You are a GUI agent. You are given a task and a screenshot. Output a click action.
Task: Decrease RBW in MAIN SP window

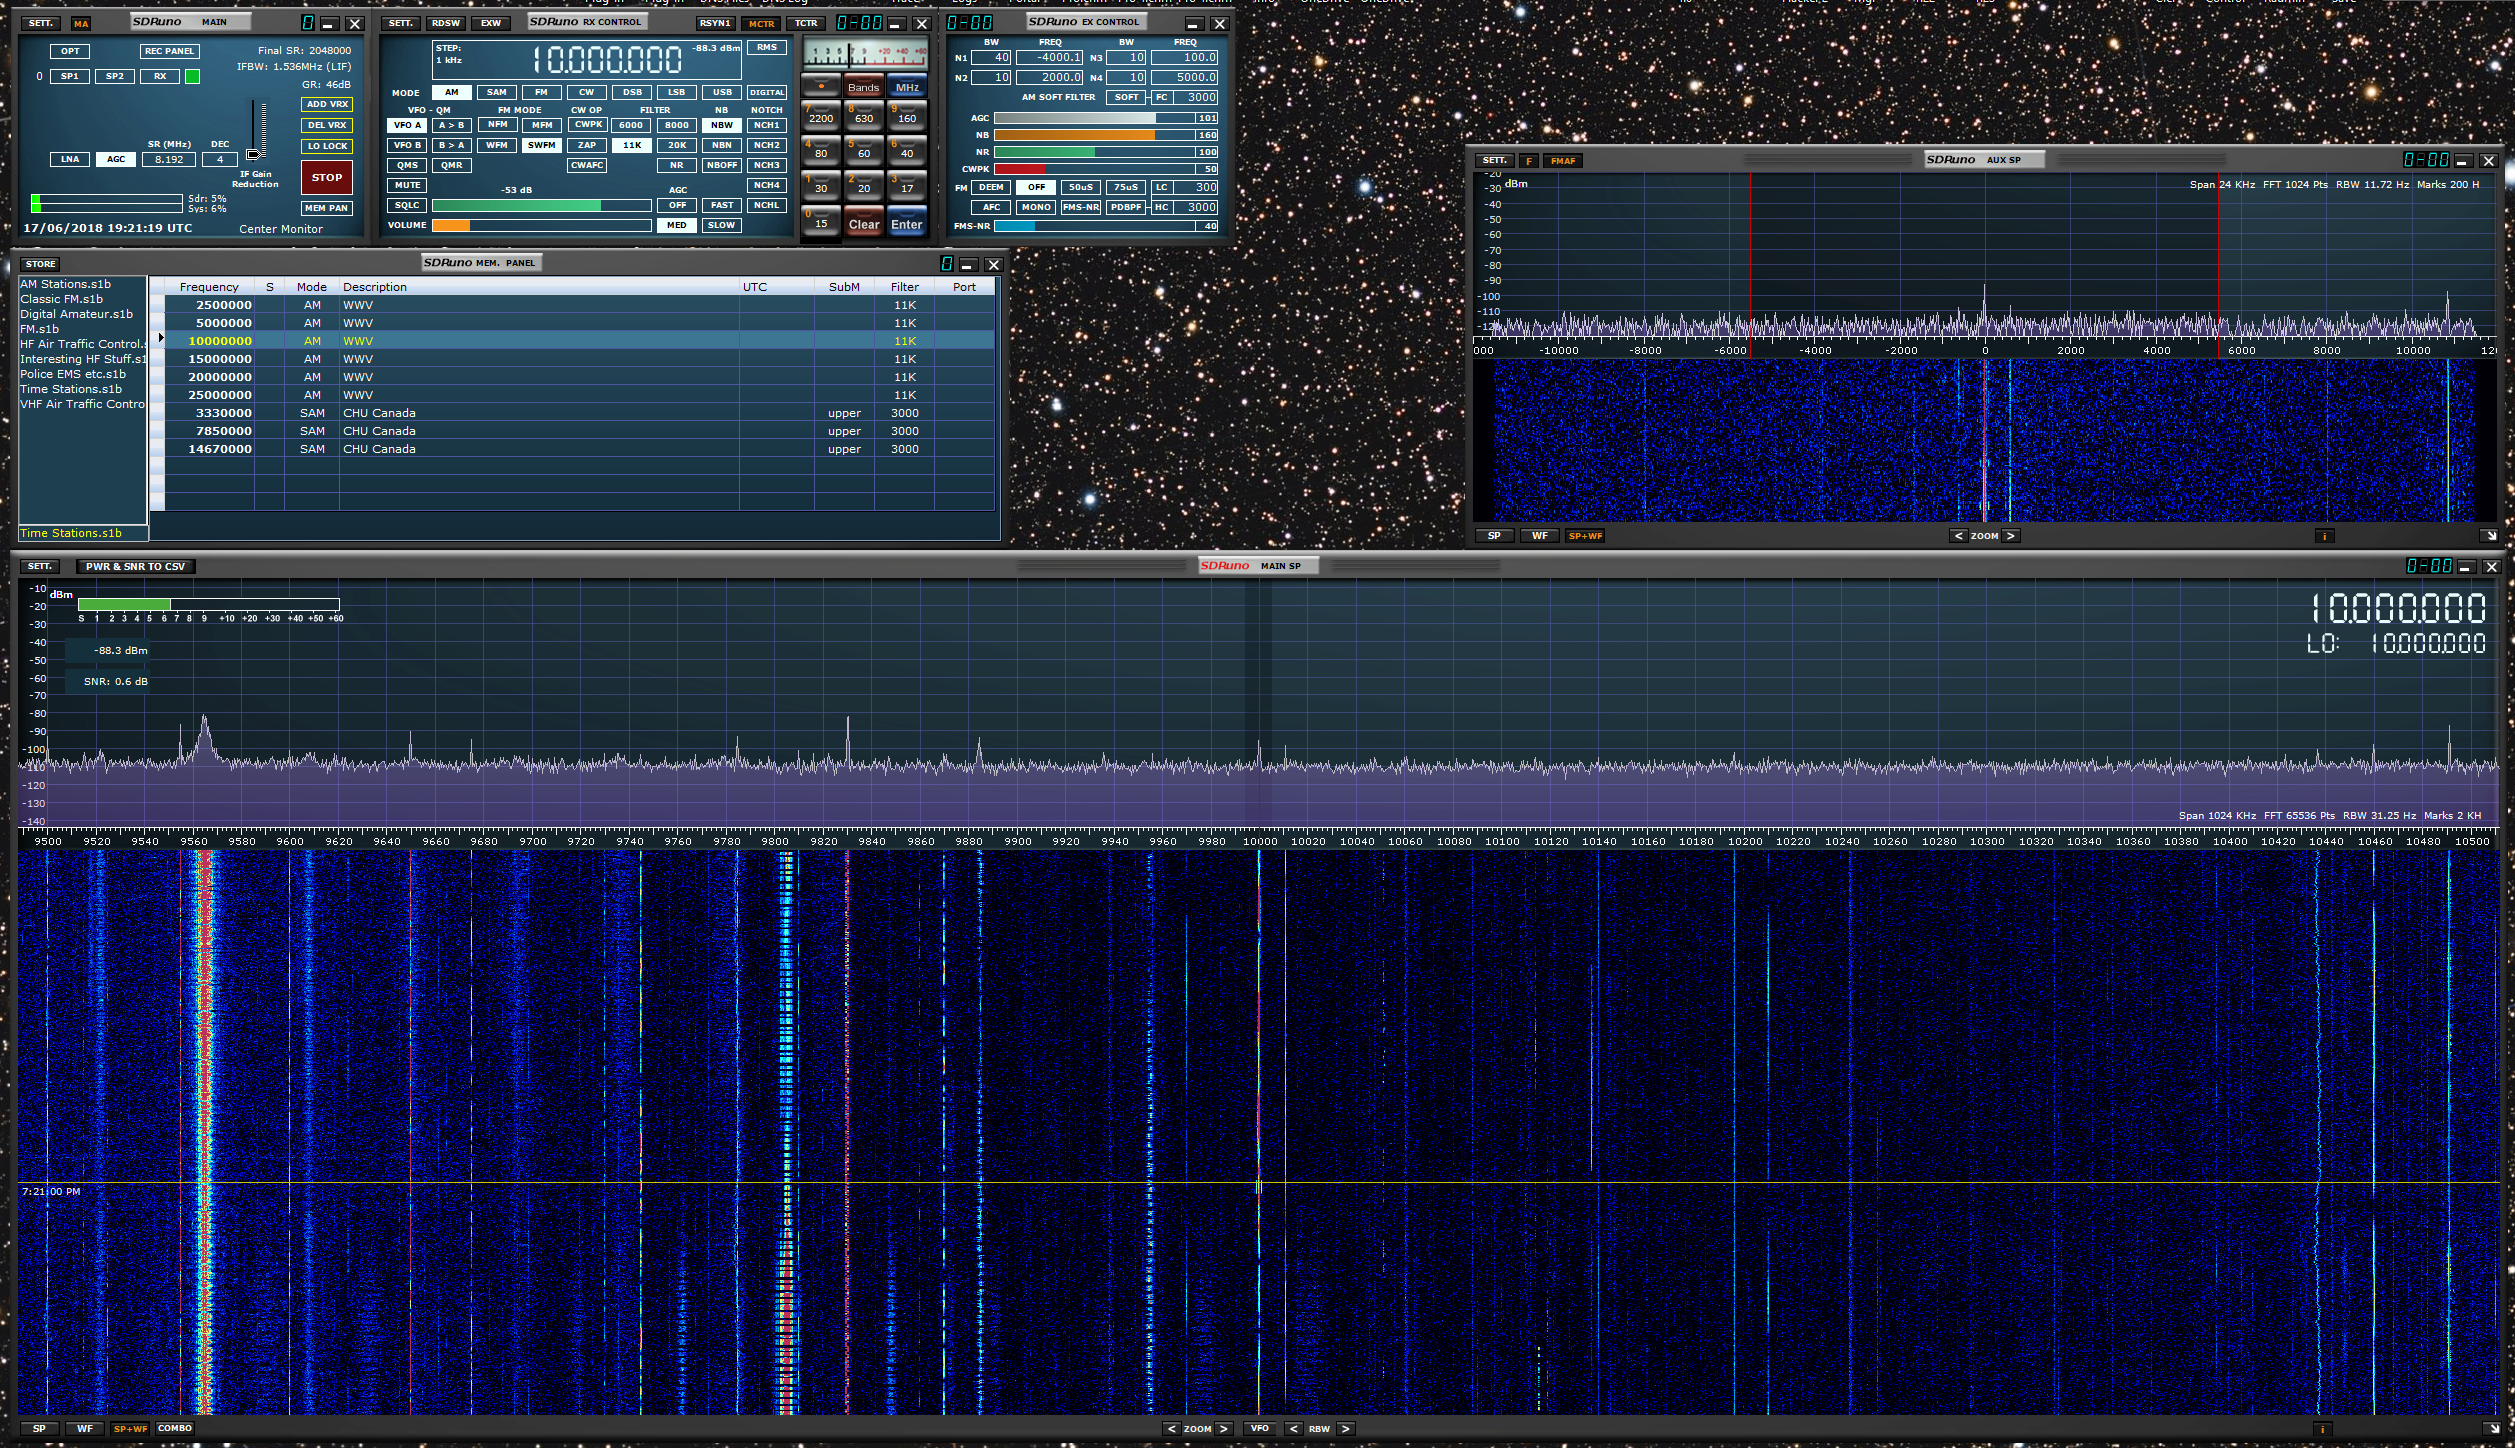[1294, 1428]
